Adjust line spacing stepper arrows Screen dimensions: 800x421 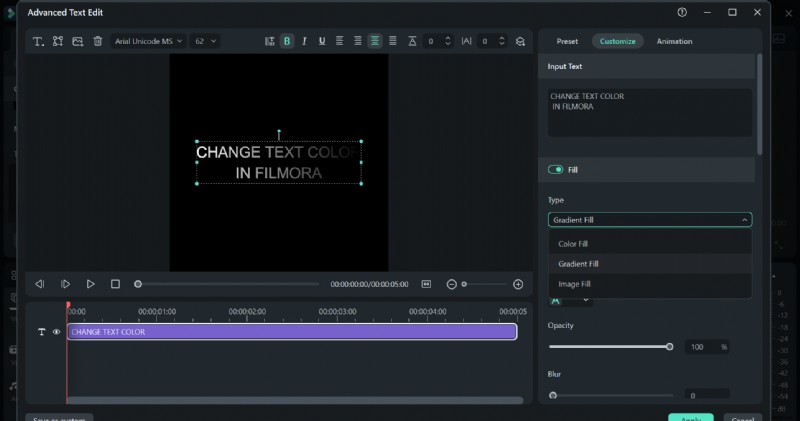(448, 41)
